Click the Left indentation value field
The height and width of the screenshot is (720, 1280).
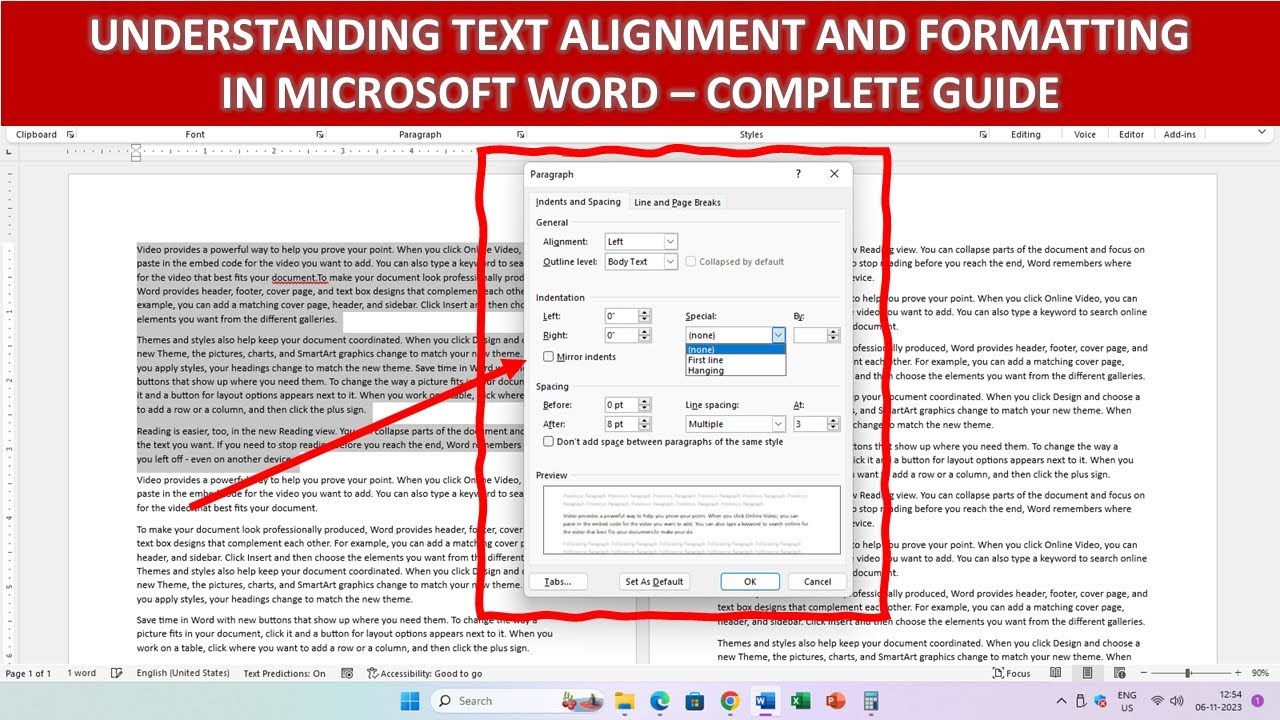(621, 316)
